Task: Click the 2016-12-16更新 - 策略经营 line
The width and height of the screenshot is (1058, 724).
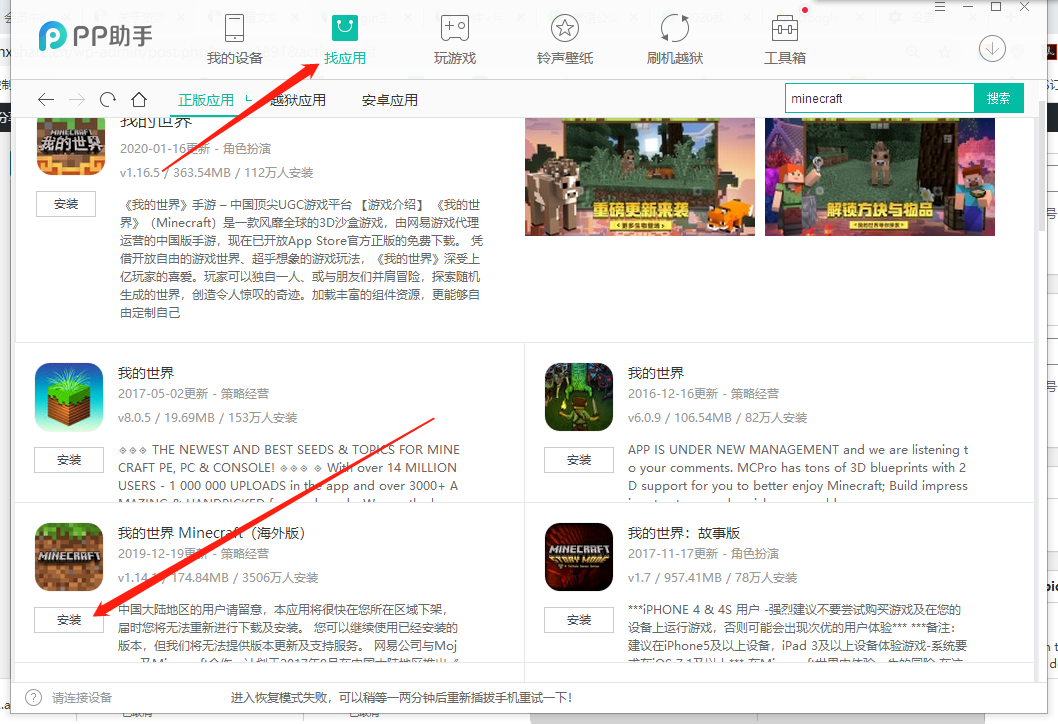Action: [x=703, y=393]
